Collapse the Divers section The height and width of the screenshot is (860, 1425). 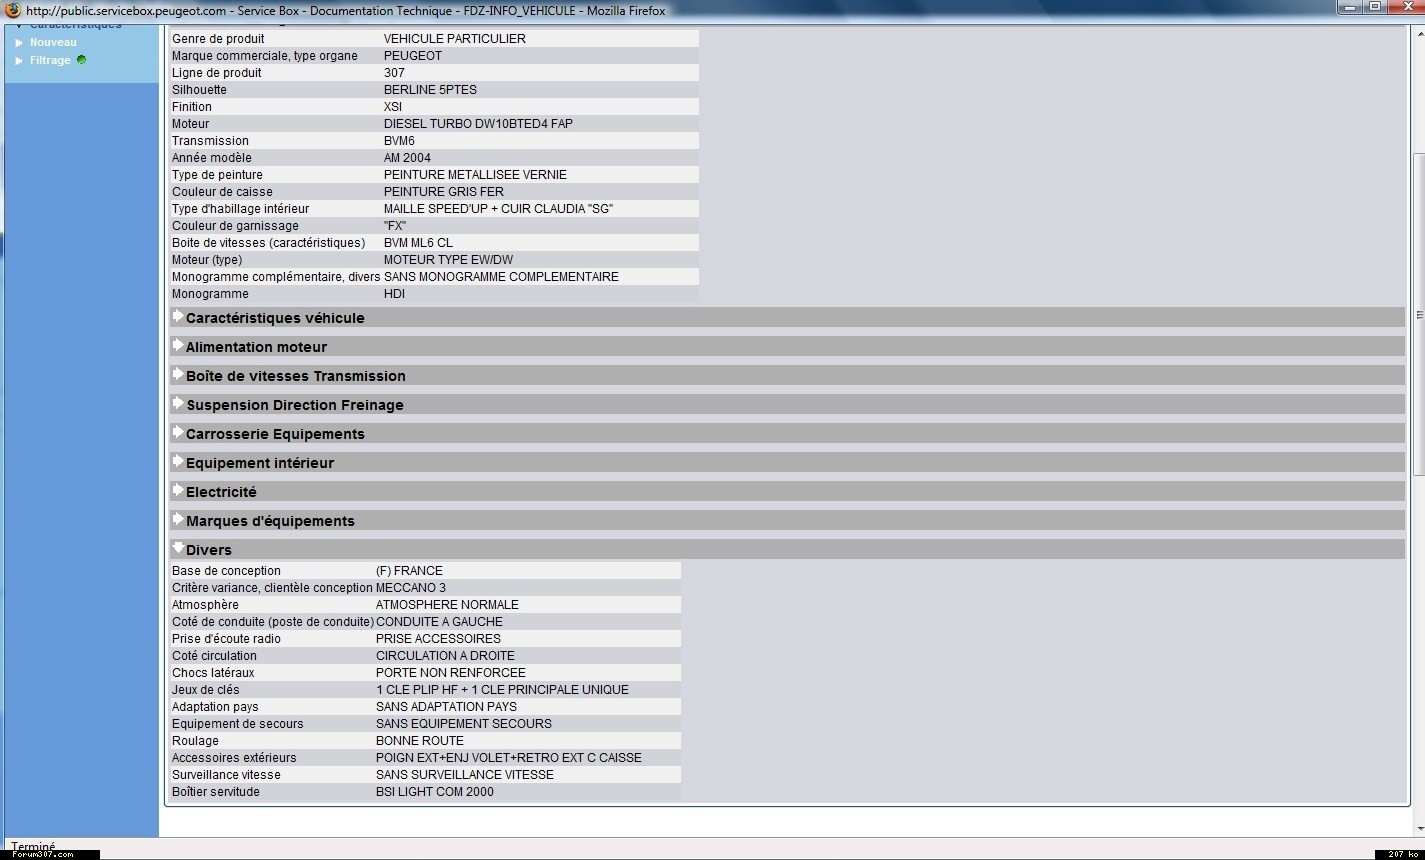787,549
